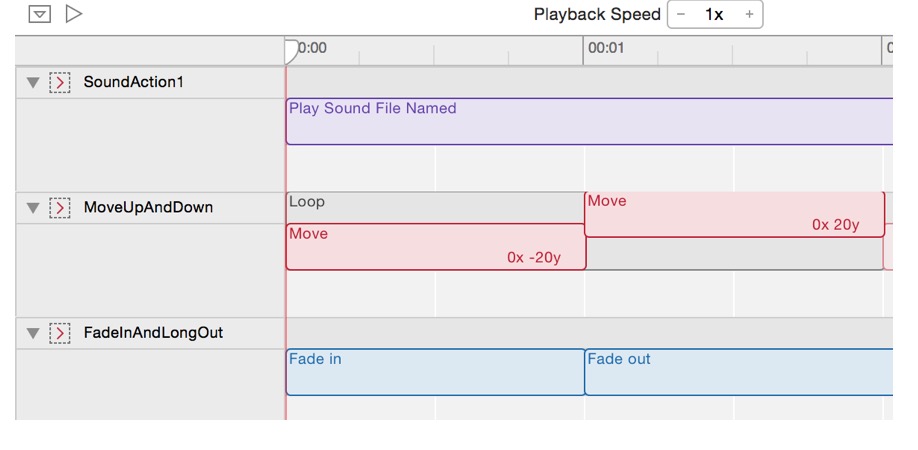918x450 pixels.
Task: Click the FadeInAndLongOut action icon
Action: [x=60, y=333]
